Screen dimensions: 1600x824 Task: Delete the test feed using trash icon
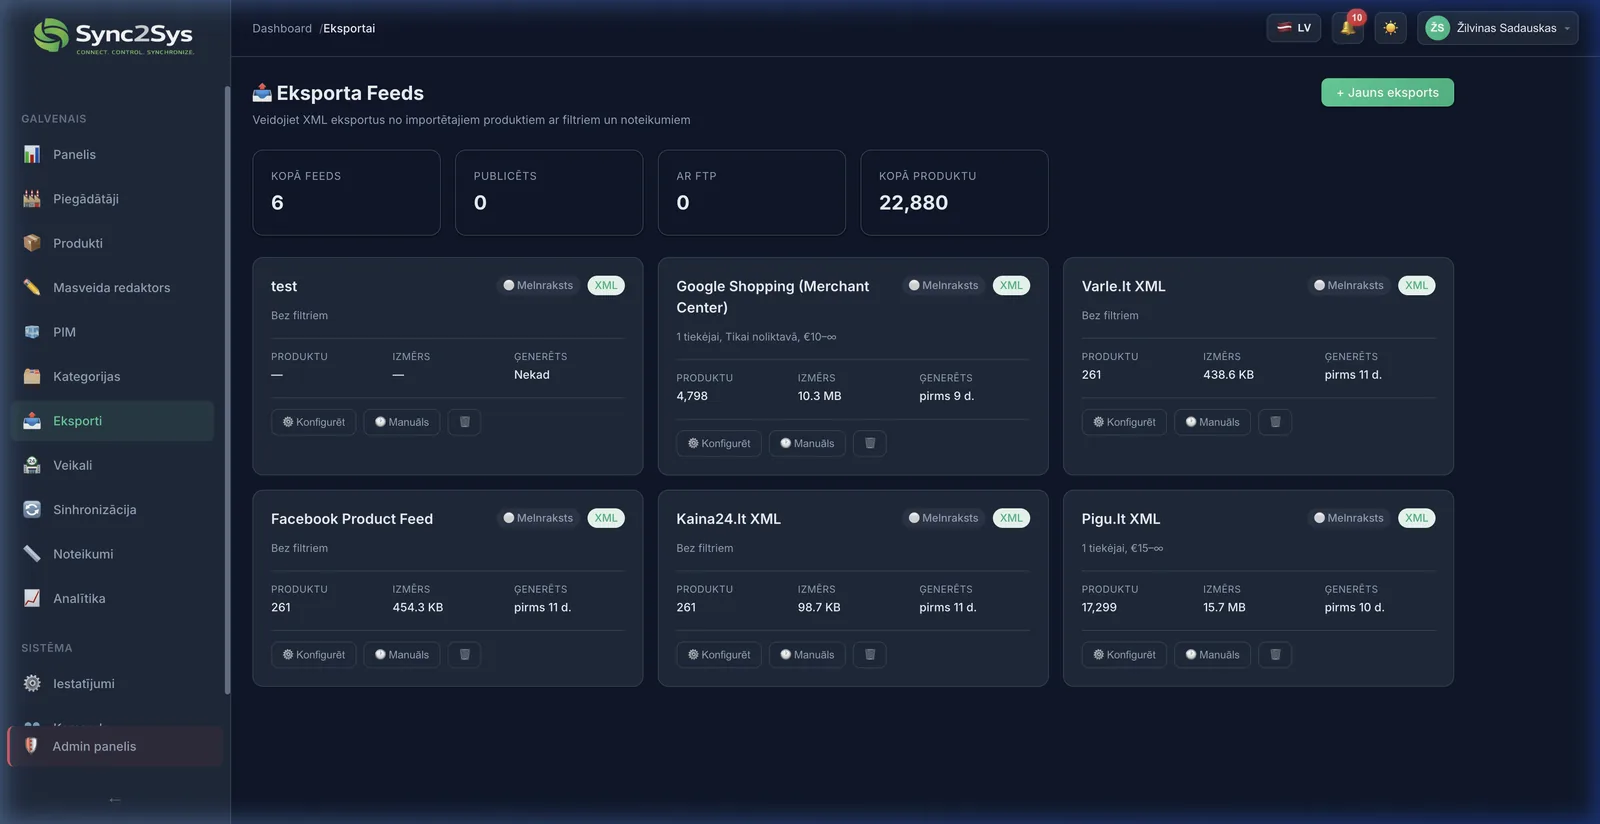click(x=464, y=422)
